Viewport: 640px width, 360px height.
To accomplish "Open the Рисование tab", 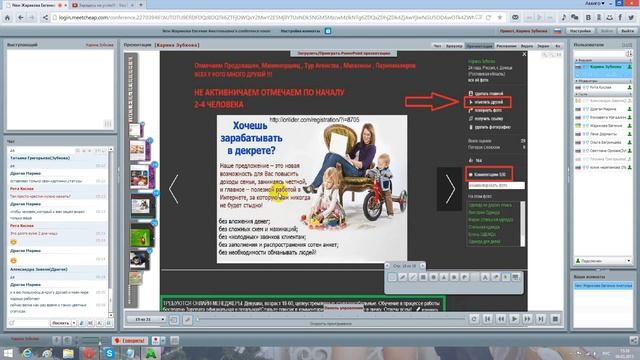I will click(x=506, y=46).
